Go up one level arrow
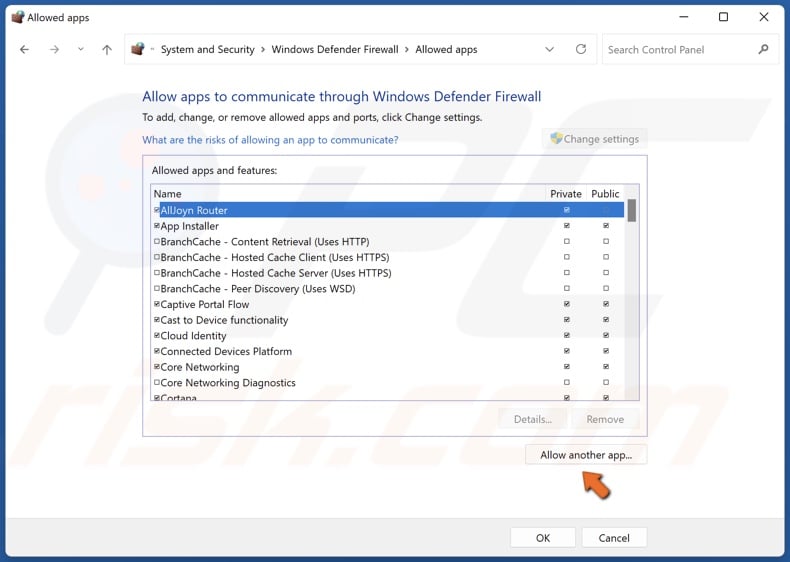Viewport: 790px width, 562px height. [x=107, y=49]
